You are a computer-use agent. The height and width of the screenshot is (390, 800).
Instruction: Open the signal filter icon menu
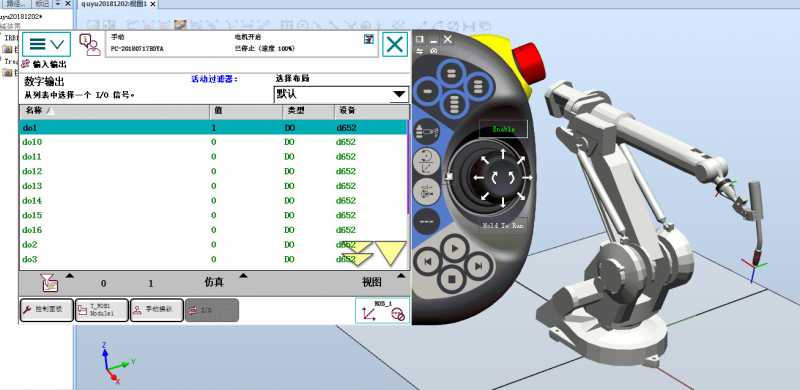tap(50, 282)
